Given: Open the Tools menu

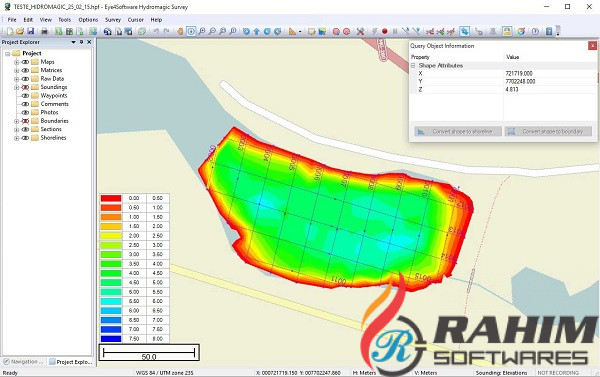Looking at the screenshot, I should point(65,20).
